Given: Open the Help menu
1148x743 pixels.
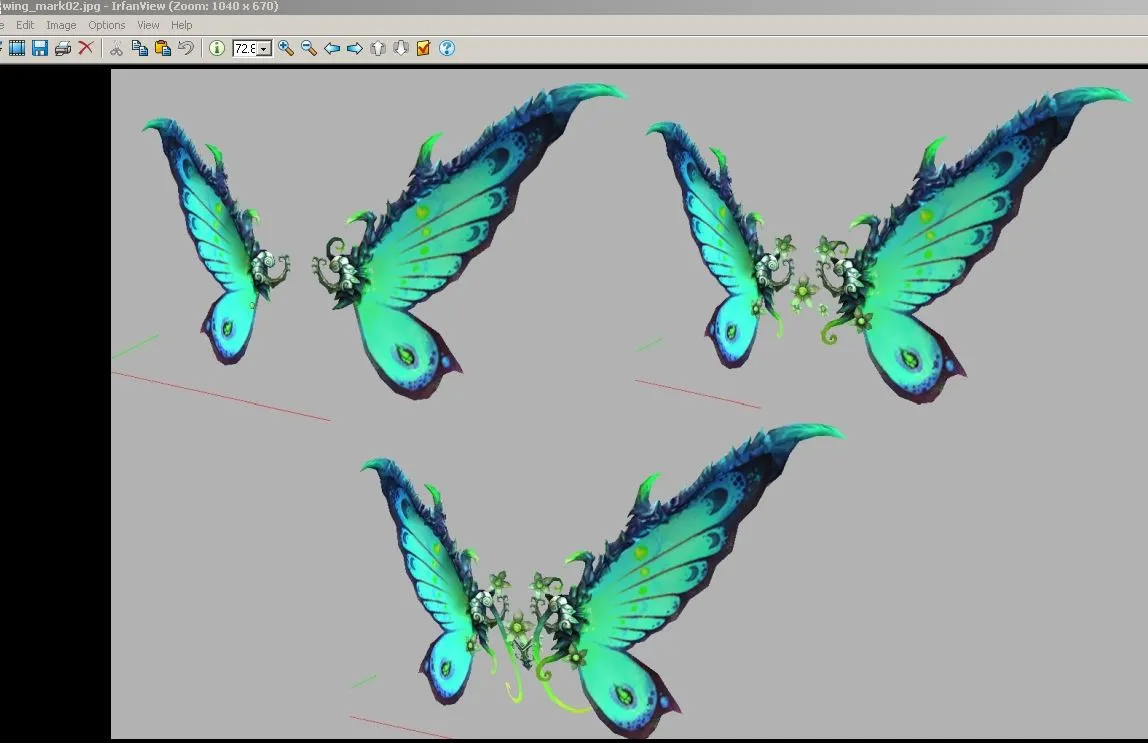Looking at the screenshot, I should (182, 25).
